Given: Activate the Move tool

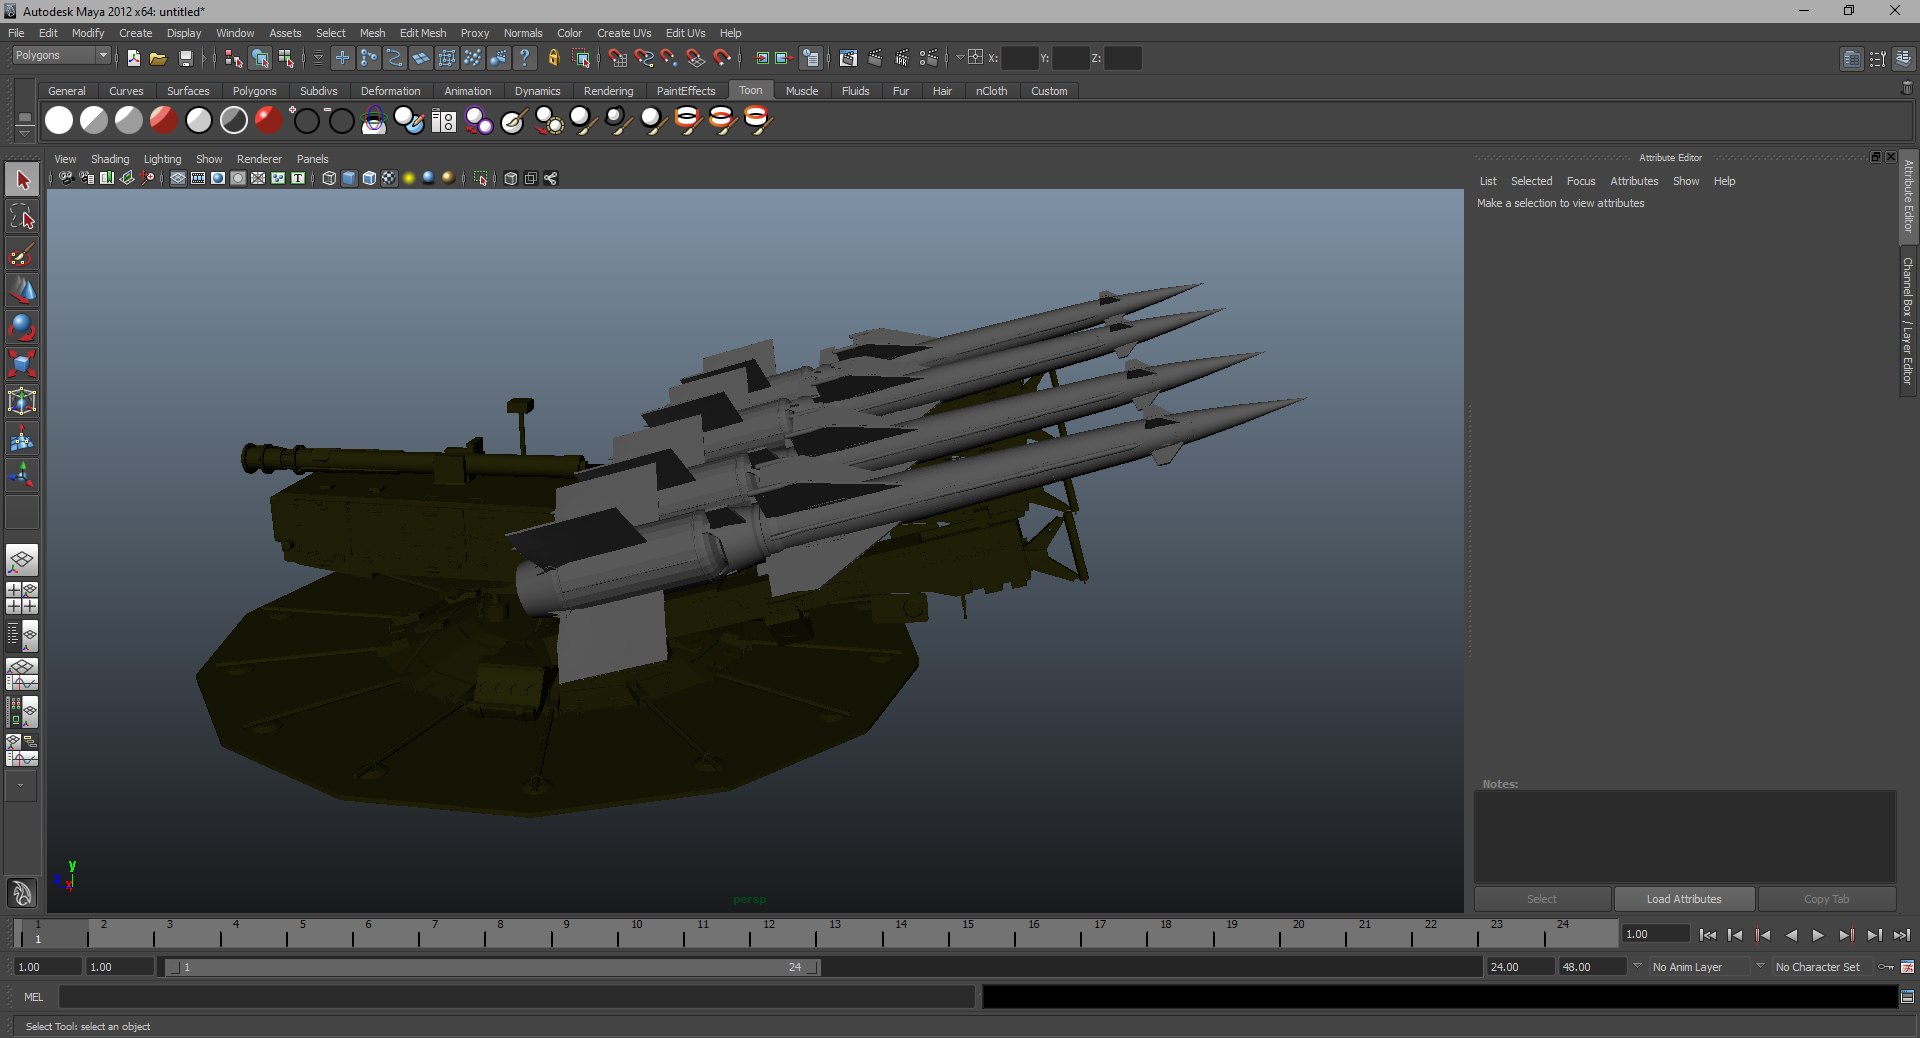Looking at the screenshot, I should click(x=22, y=291).
